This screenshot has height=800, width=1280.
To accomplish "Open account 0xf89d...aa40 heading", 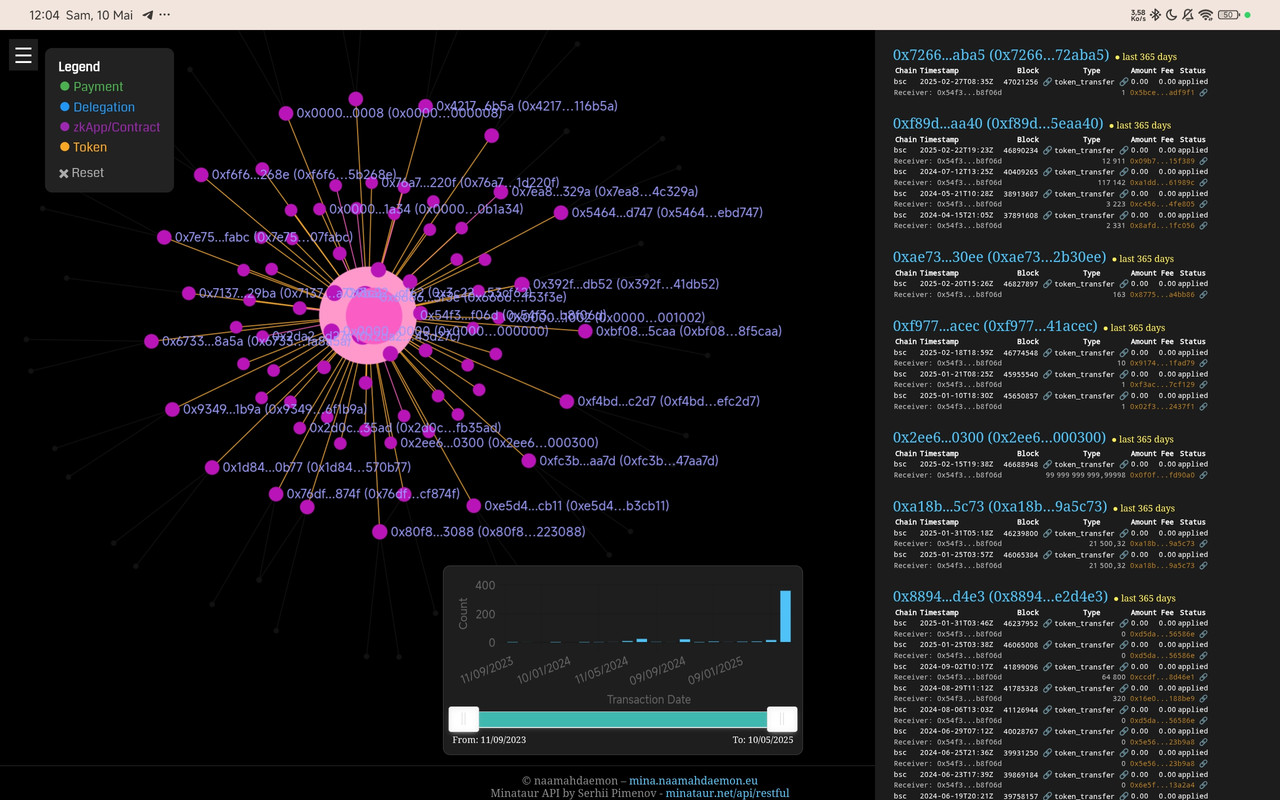I will click(998, 123).
